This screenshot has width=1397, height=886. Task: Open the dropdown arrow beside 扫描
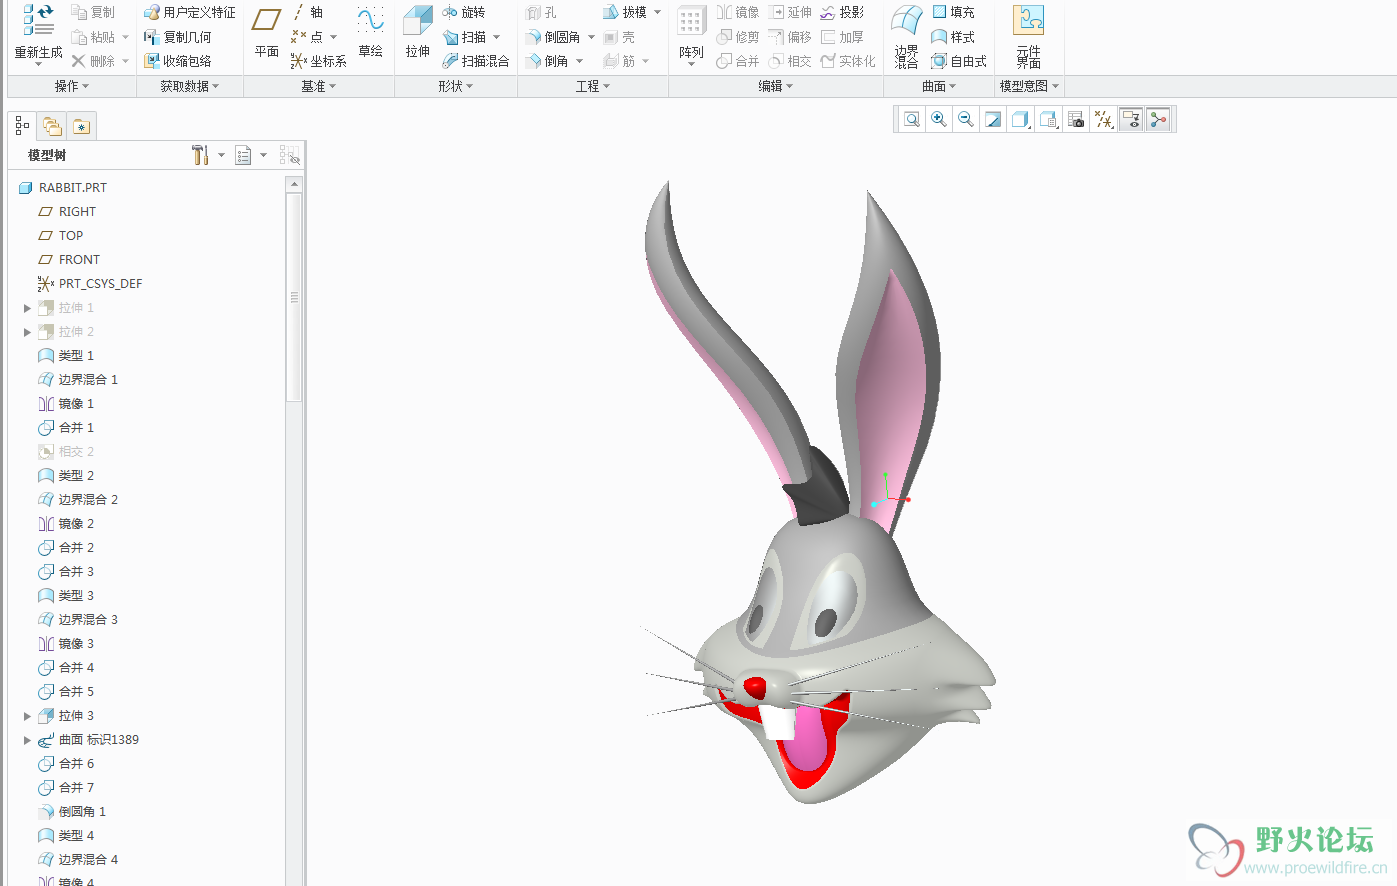pos(497,37)
